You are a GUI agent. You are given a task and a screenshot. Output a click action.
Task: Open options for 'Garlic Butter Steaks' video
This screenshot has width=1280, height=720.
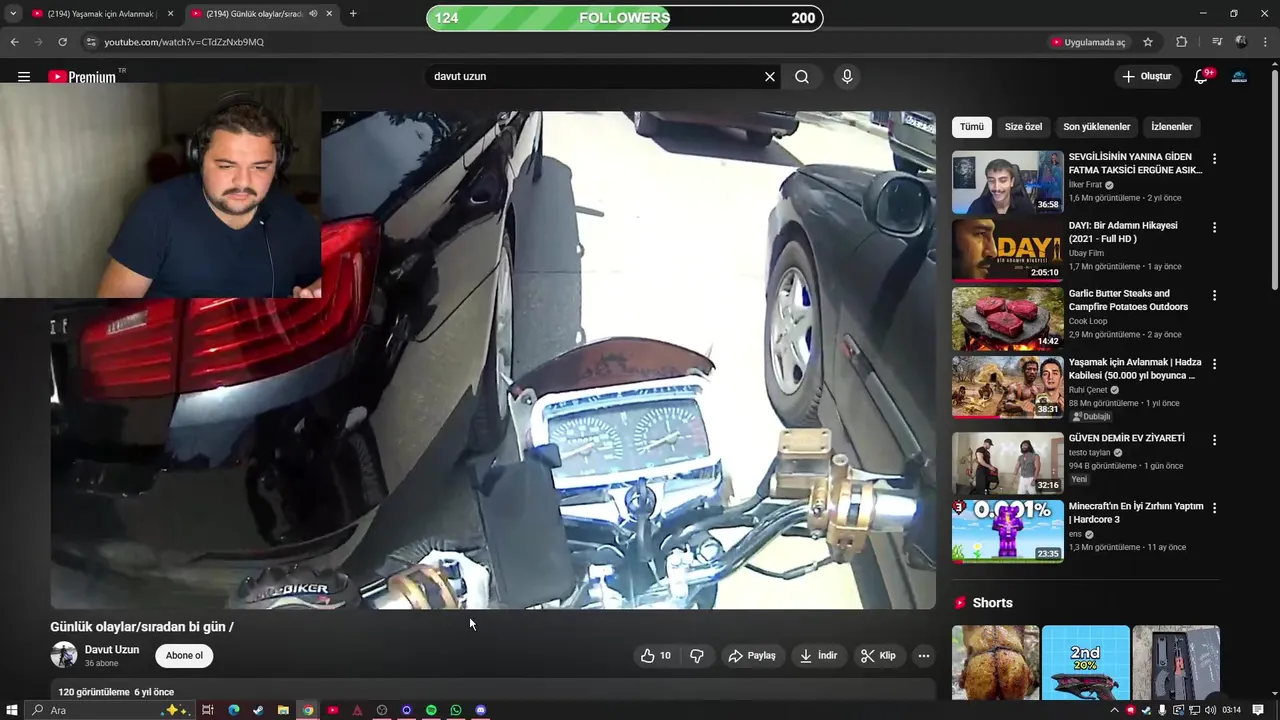(1214, 295)
